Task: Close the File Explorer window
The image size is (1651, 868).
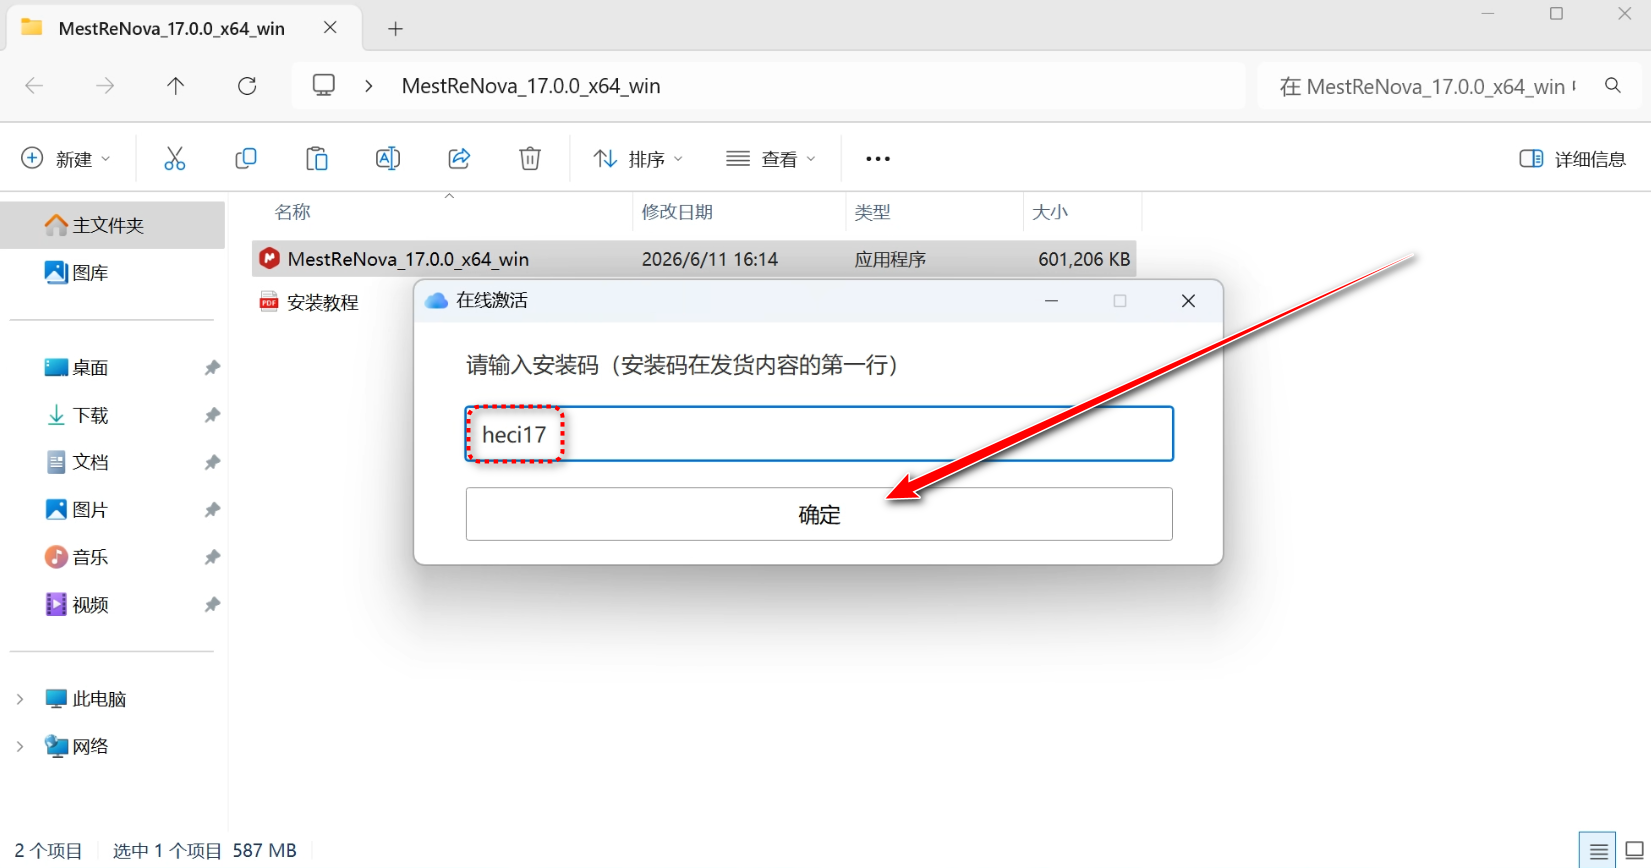Action: click(1624, 14)
